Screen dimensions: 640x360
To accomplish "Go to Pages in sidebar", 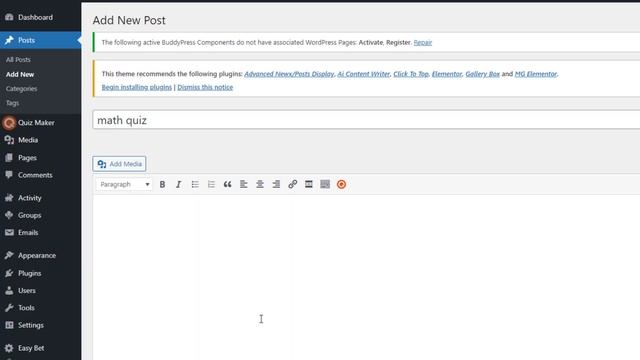I will pos(27,158).
